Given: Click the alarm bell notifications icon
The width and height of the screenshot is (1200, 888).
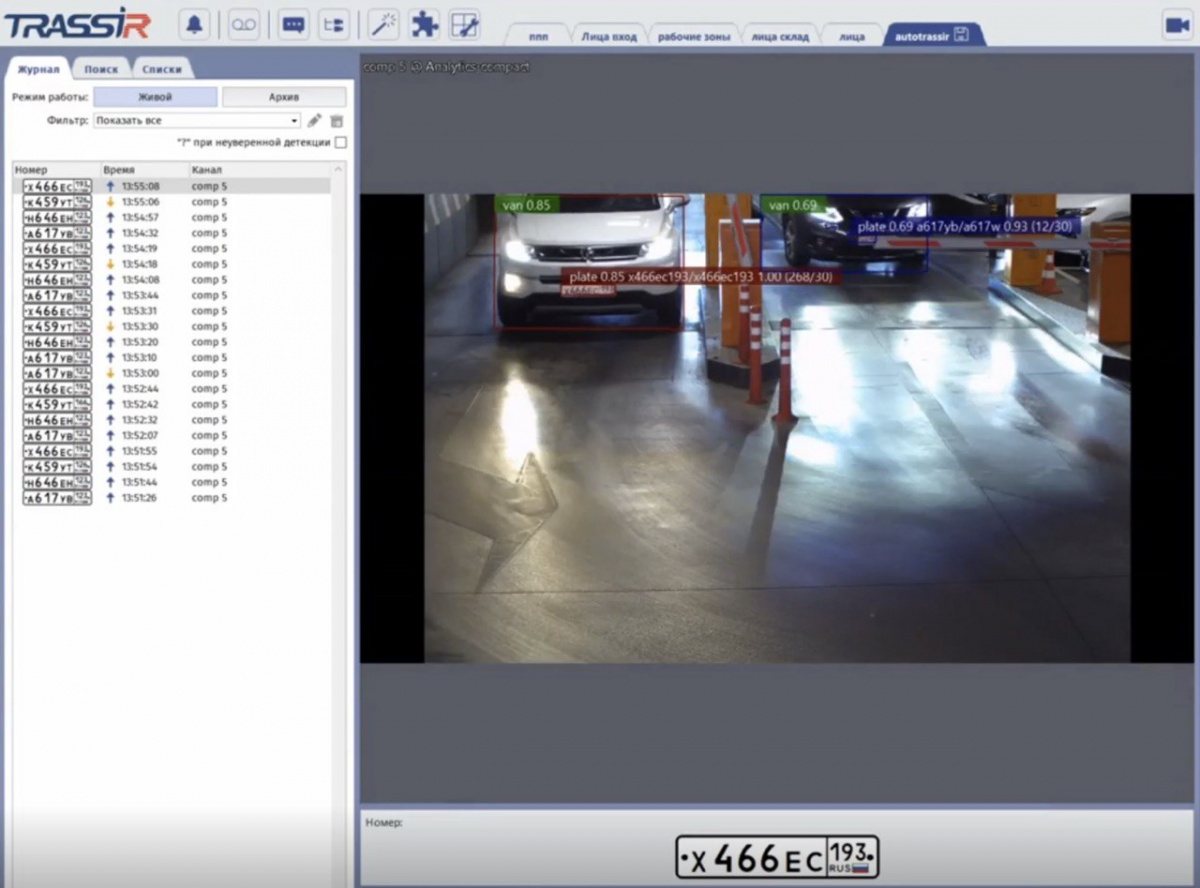Looking at the screenshot, I should 194,25.
